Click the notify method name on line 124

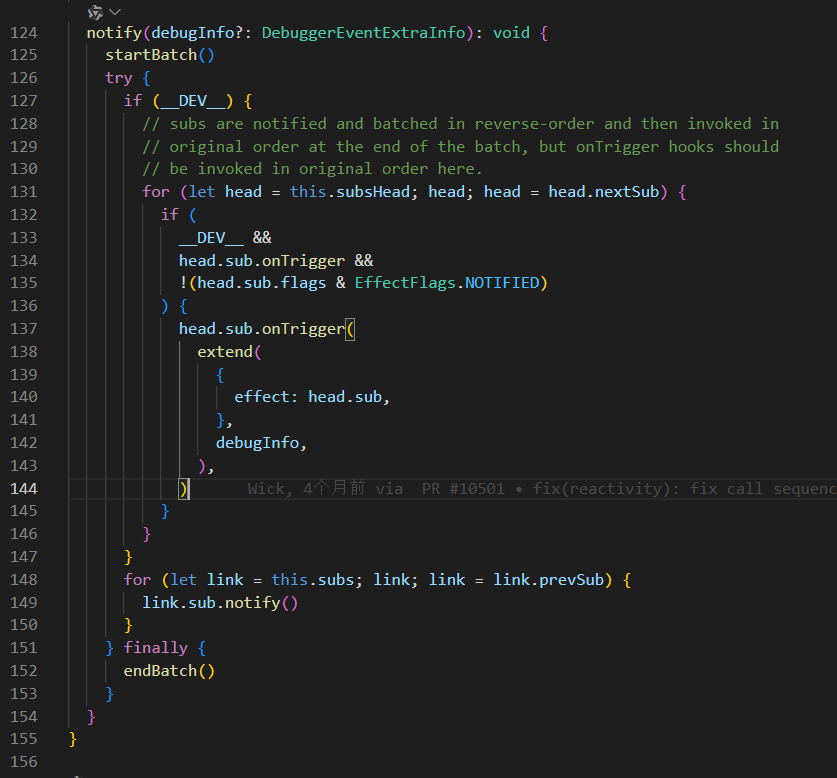(x=114, y=33)
